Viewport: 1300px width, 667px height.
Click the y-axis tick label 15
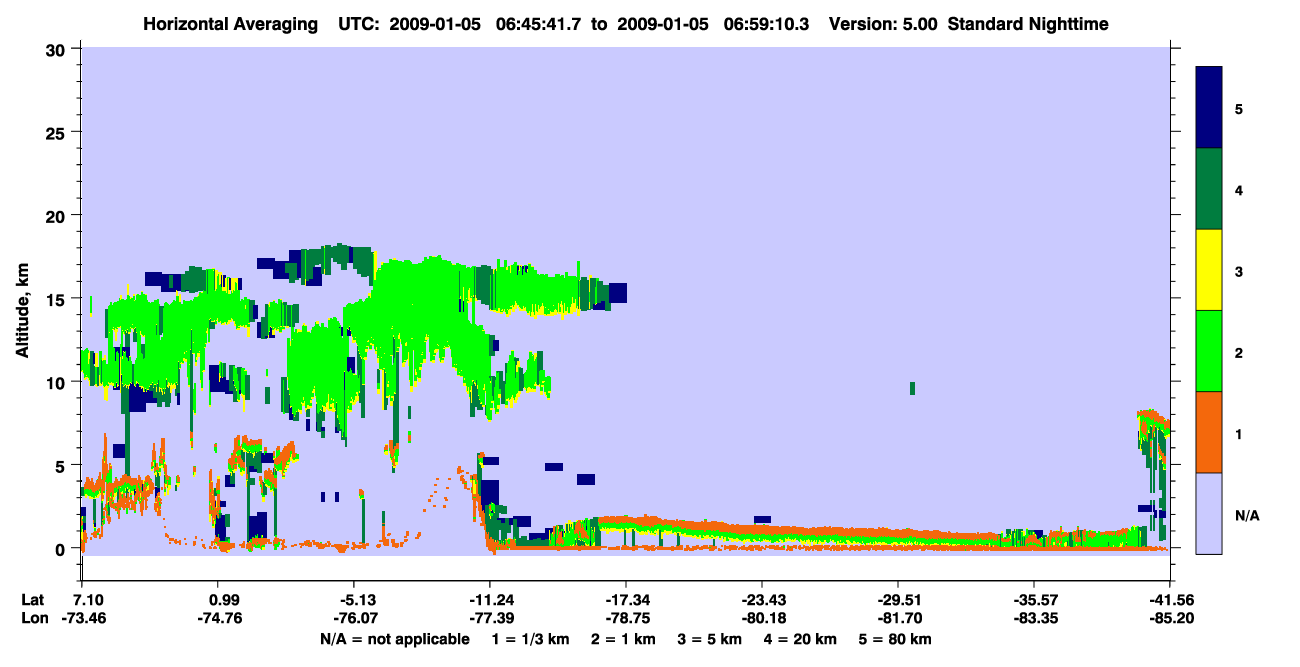click(x=58, y=298)
